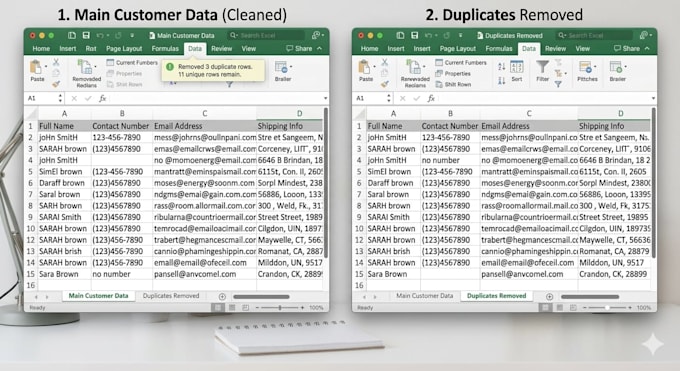Open Page Layout tab in Duplicates Removed window
This screenshot has height=371, width=680.
pos(458,49)
